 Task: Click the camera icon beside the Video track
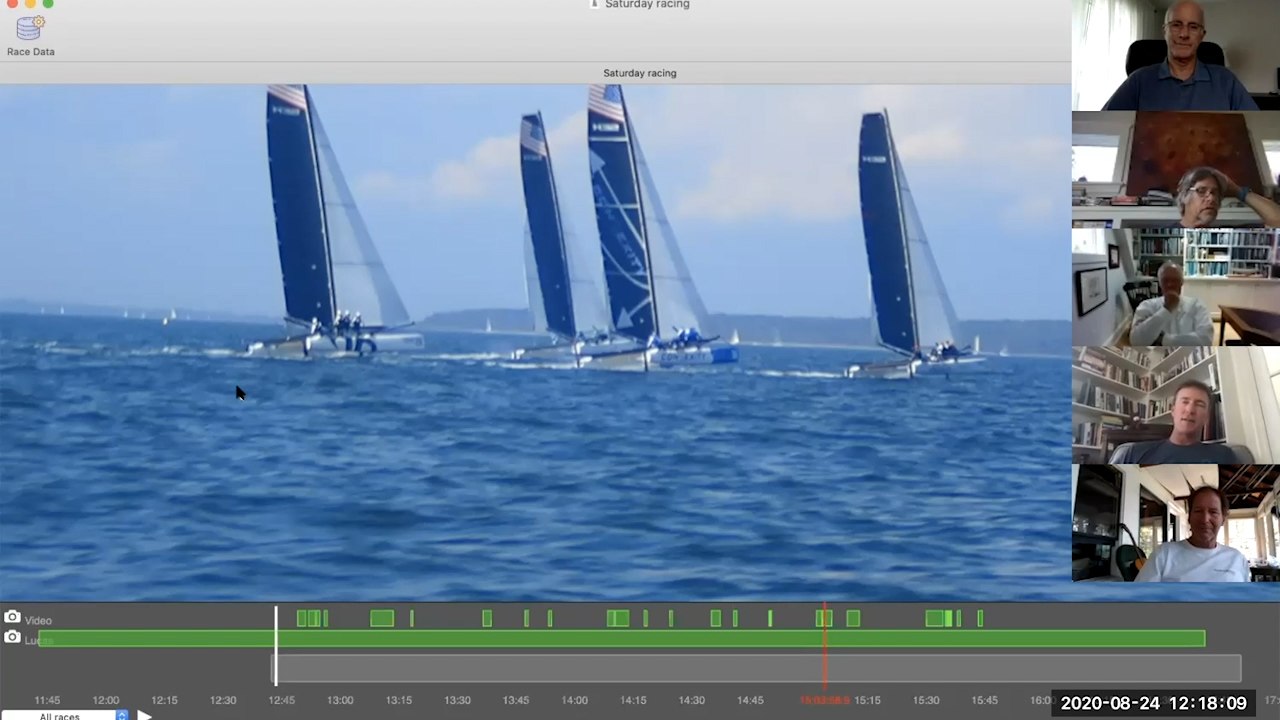pyautogui.click(x=12, y=618)
